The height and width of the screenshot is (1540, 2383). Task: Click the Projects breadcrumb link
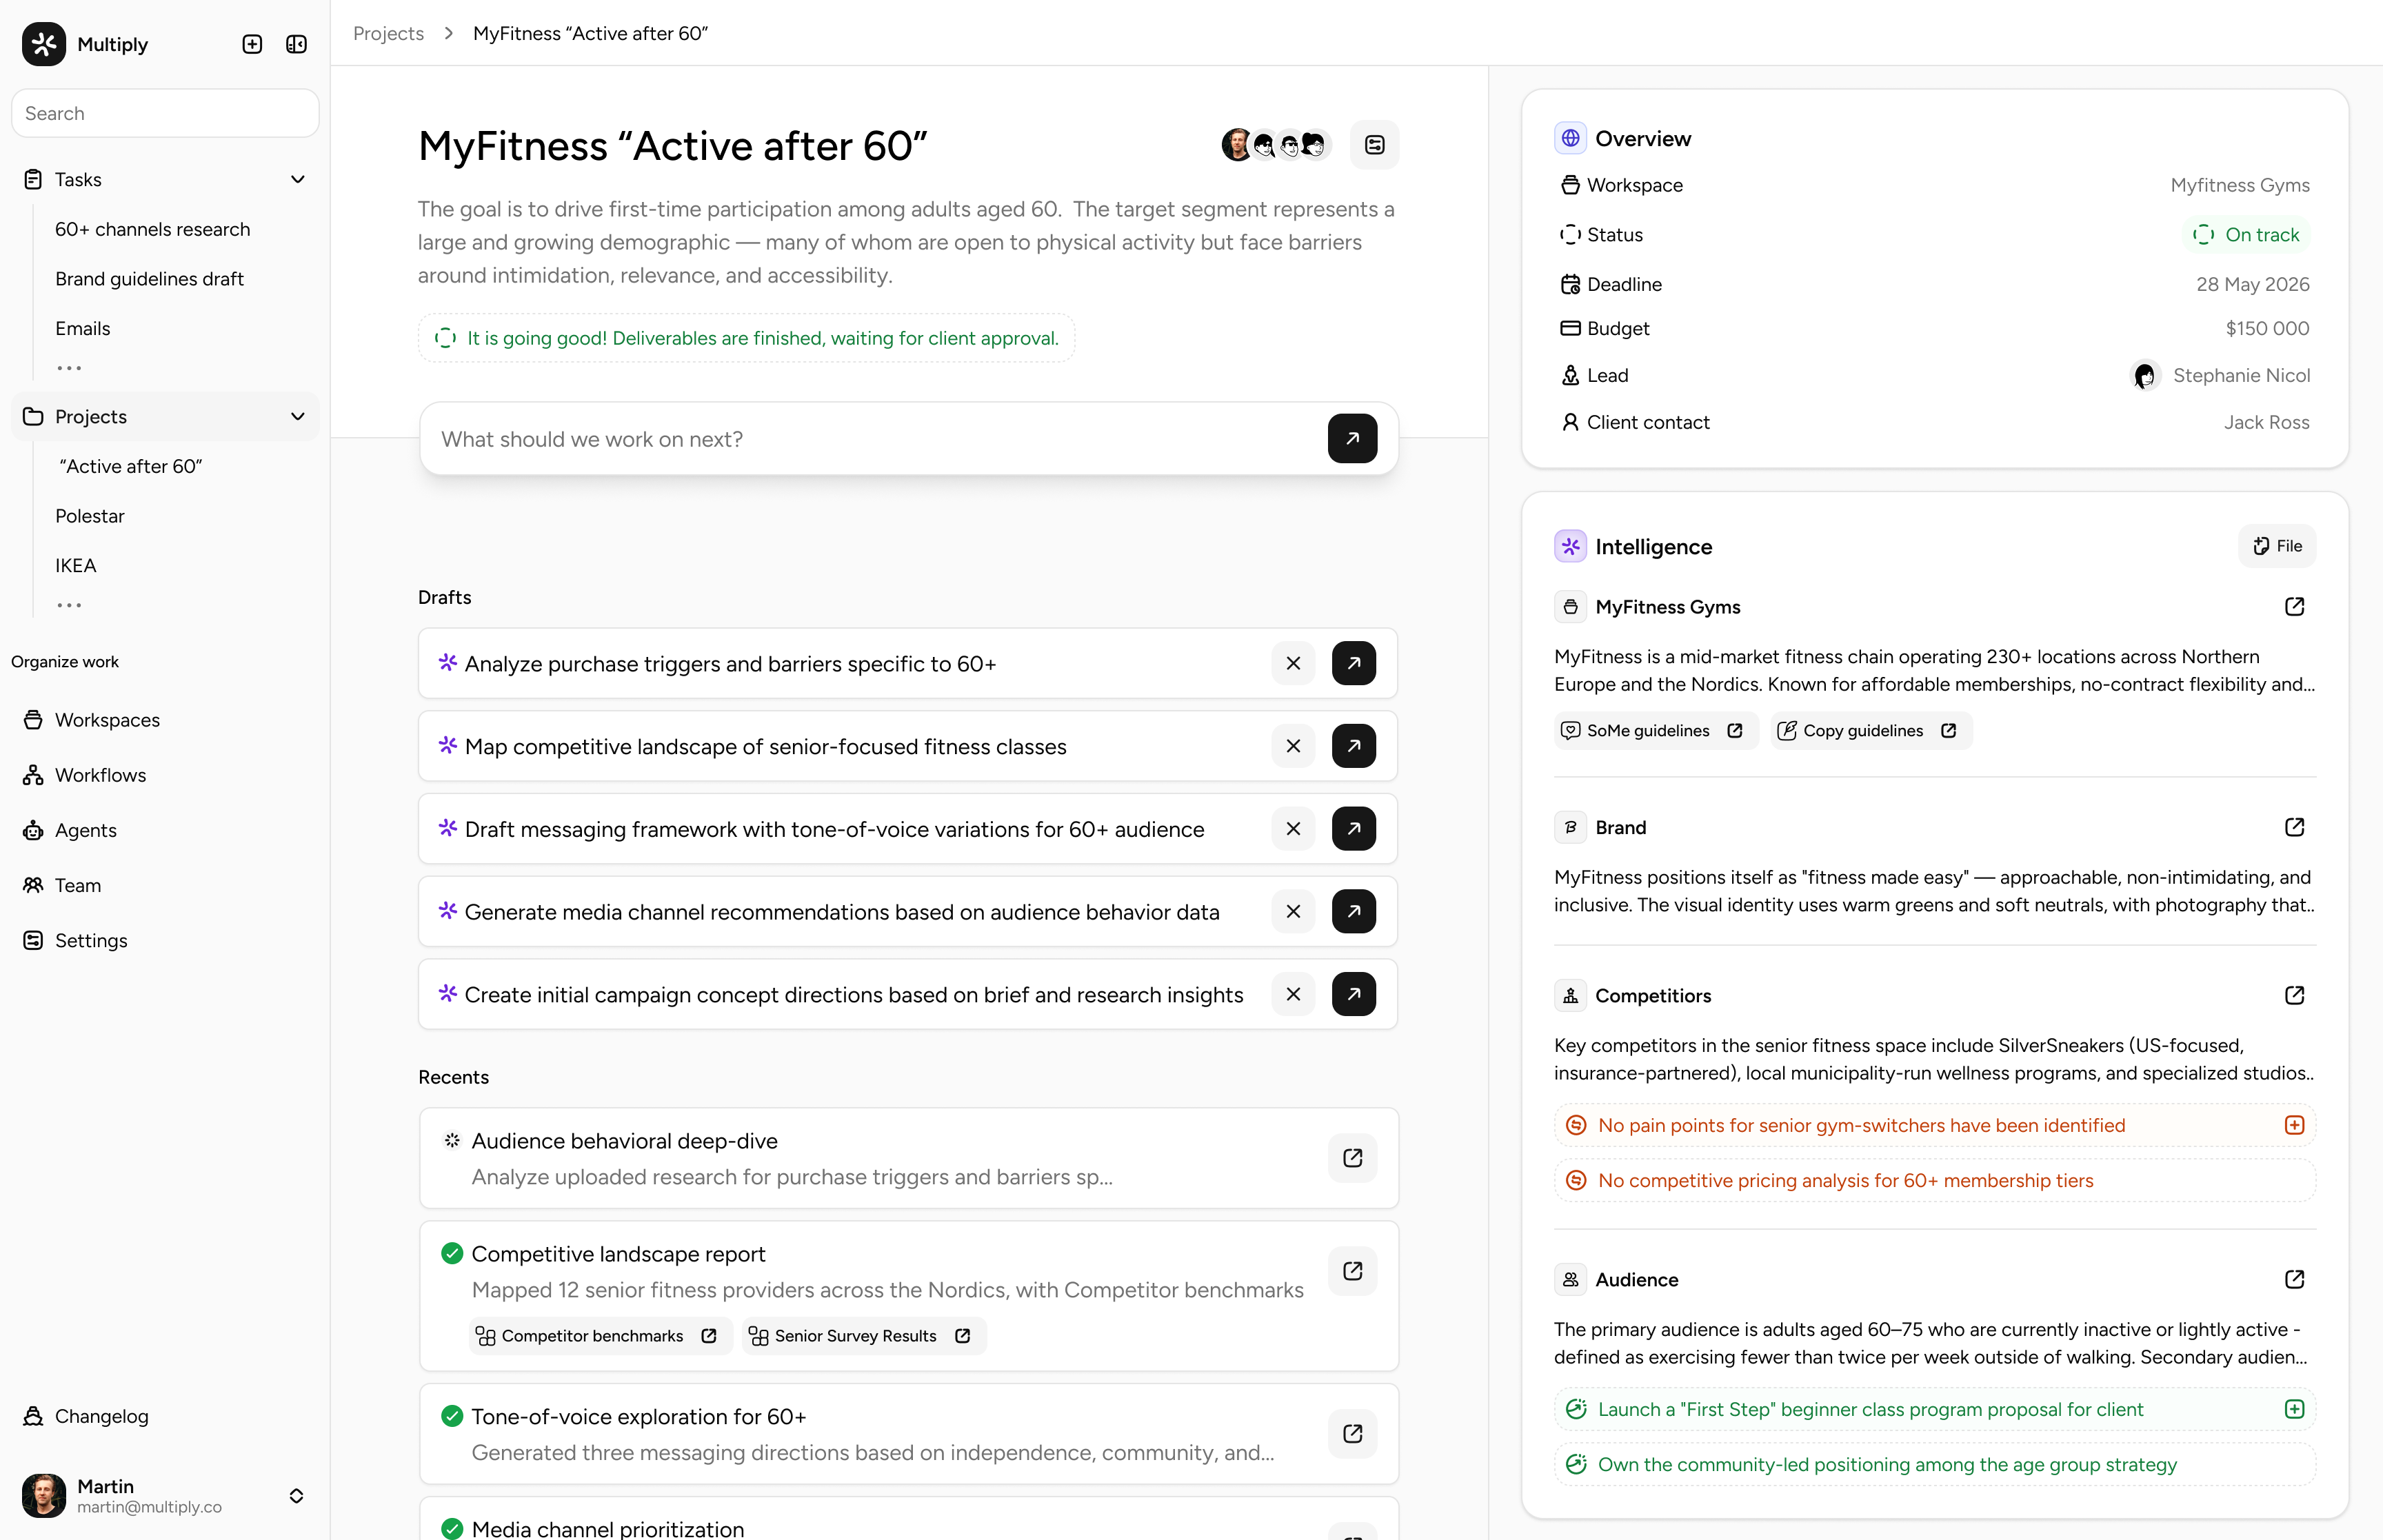pyautogui.click(x=388, y=33)
